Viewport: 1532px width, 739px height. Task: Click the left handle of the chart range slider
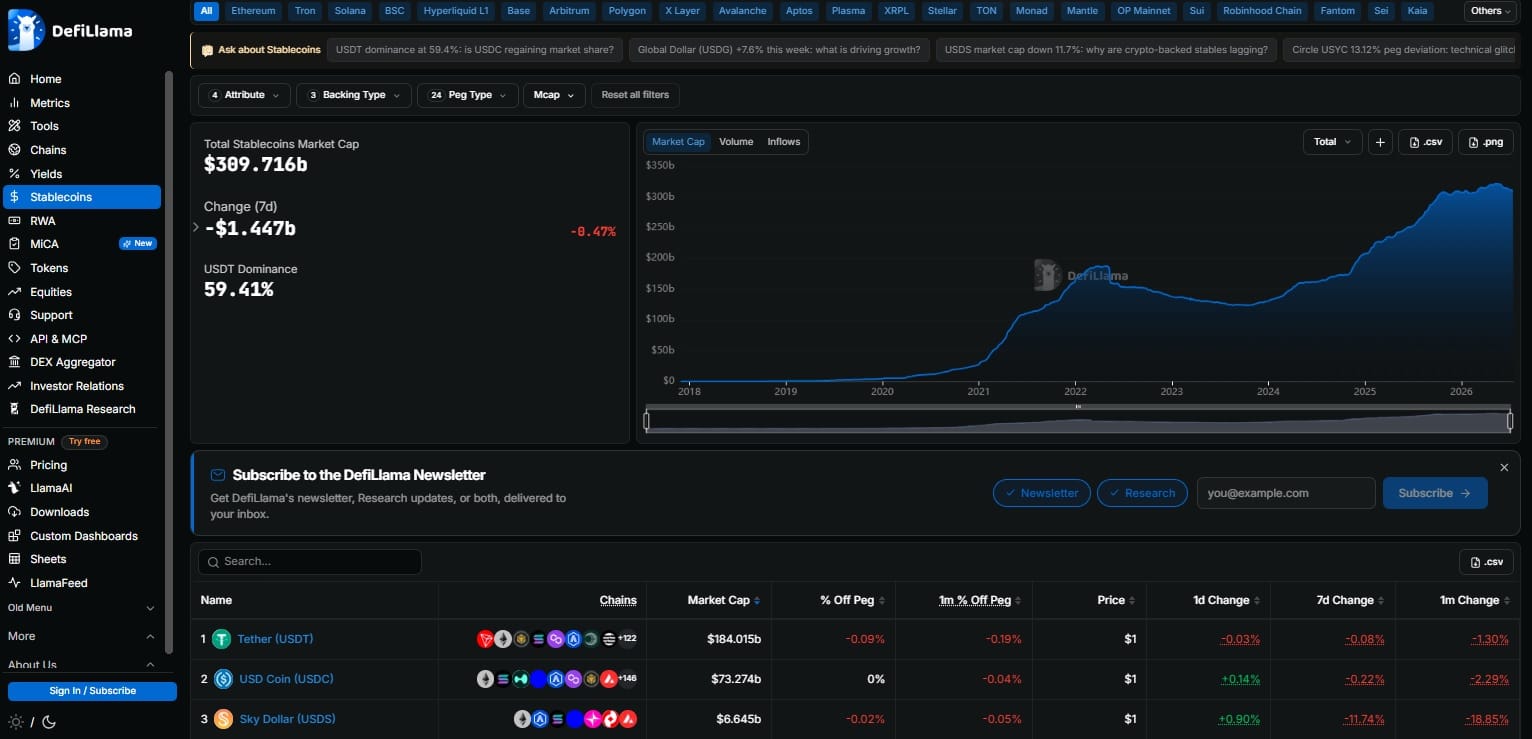647,421
